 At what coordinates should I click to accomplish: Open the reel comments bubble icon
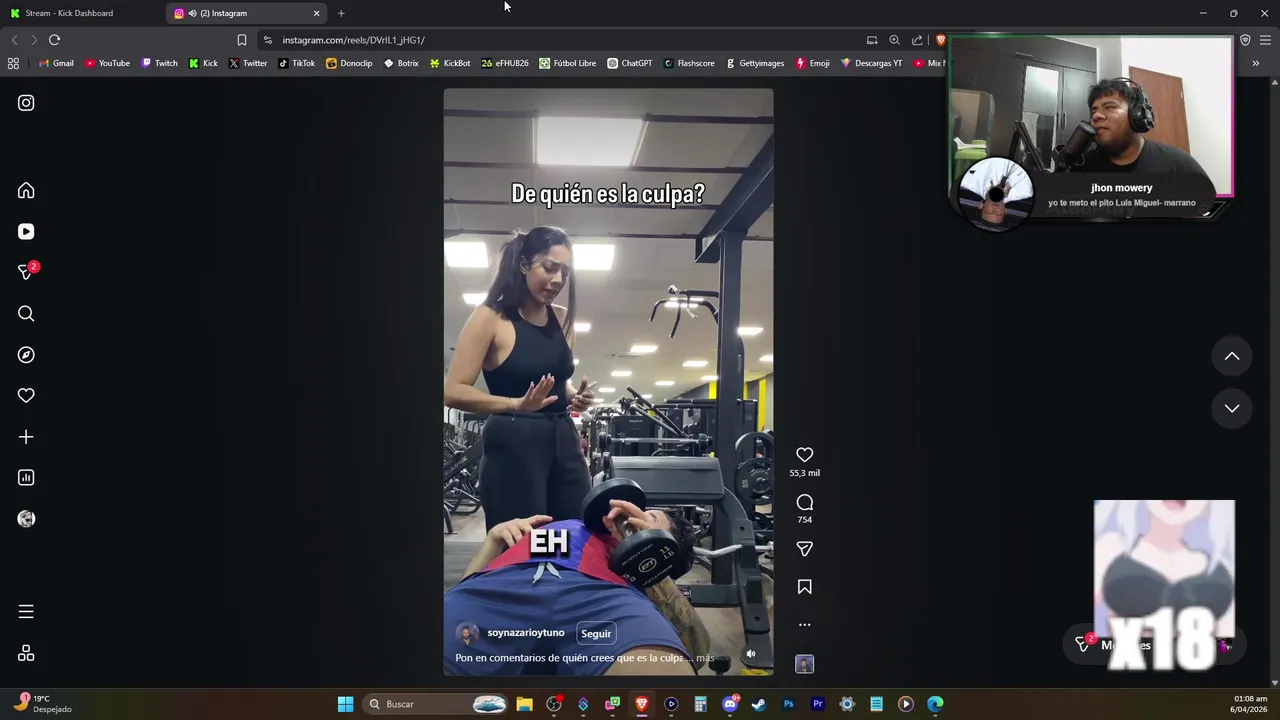[x=804, y=502]
